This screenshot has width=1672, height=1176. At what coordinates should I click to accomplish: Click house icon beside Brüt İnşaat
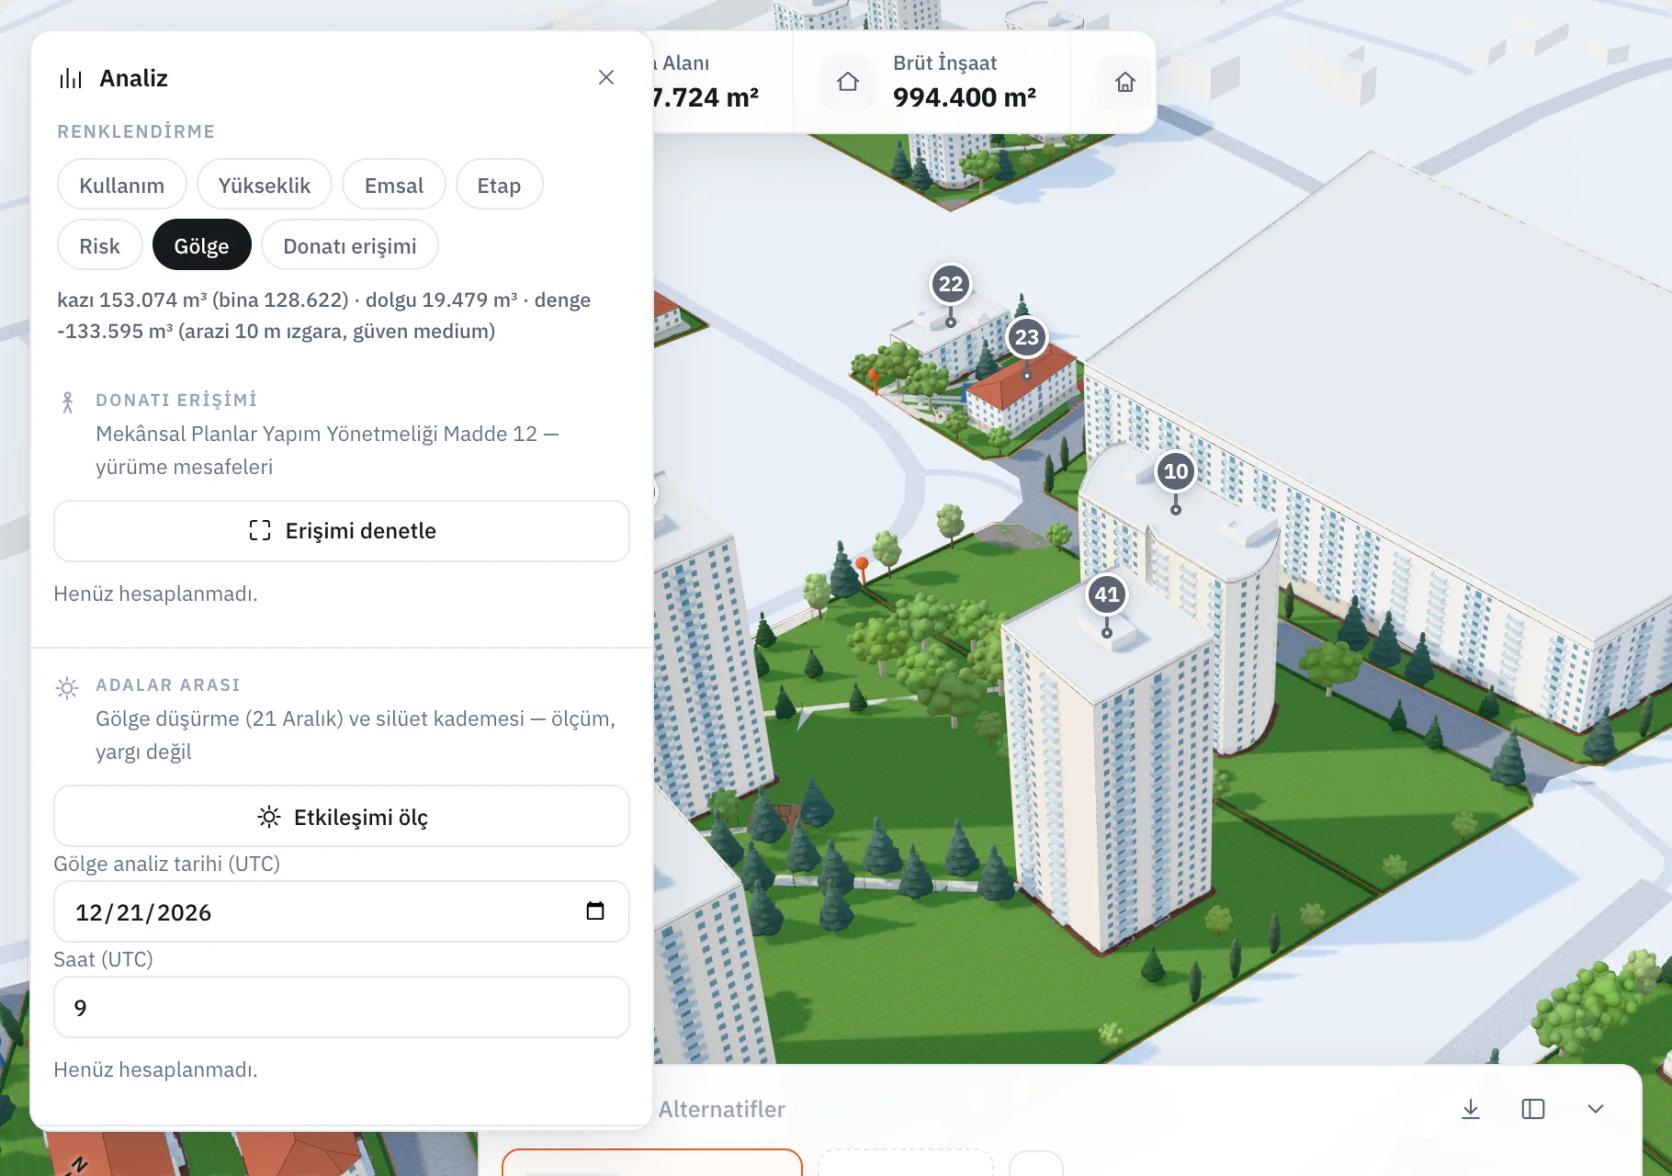pyautogui.click(x=848, y=82)
